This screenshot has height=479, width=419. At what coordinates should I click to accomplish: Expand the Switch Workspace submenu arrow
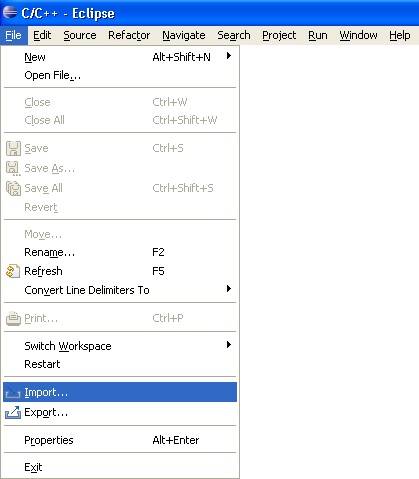point(229,345)
